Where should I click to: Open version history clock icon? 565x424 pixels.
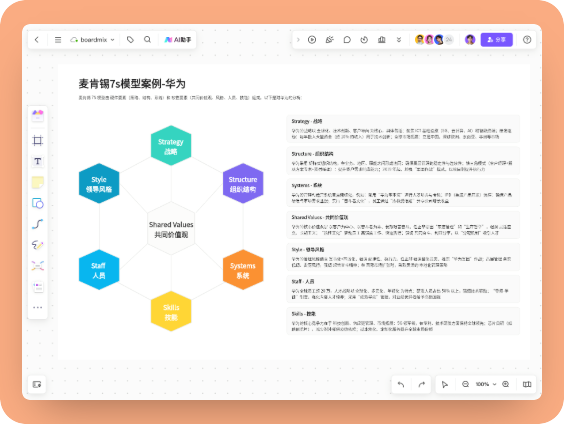364,40
